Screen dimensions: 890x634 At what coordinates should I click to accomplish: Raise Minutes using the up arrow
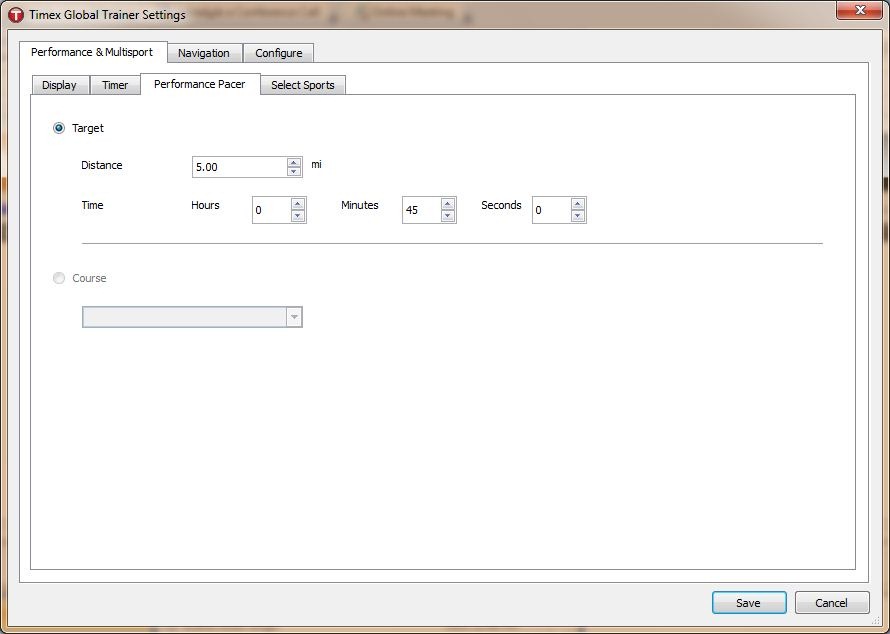click(x=447, y=204)
